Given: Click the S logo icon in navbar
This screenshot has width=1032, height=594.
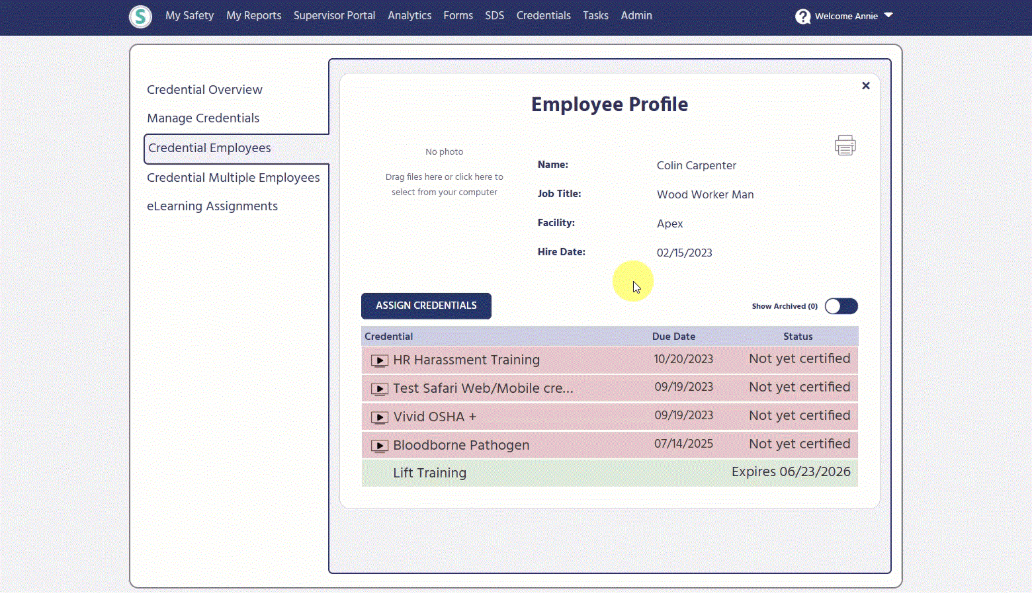Looking at the screenshot, I should [x=140, y=16].
